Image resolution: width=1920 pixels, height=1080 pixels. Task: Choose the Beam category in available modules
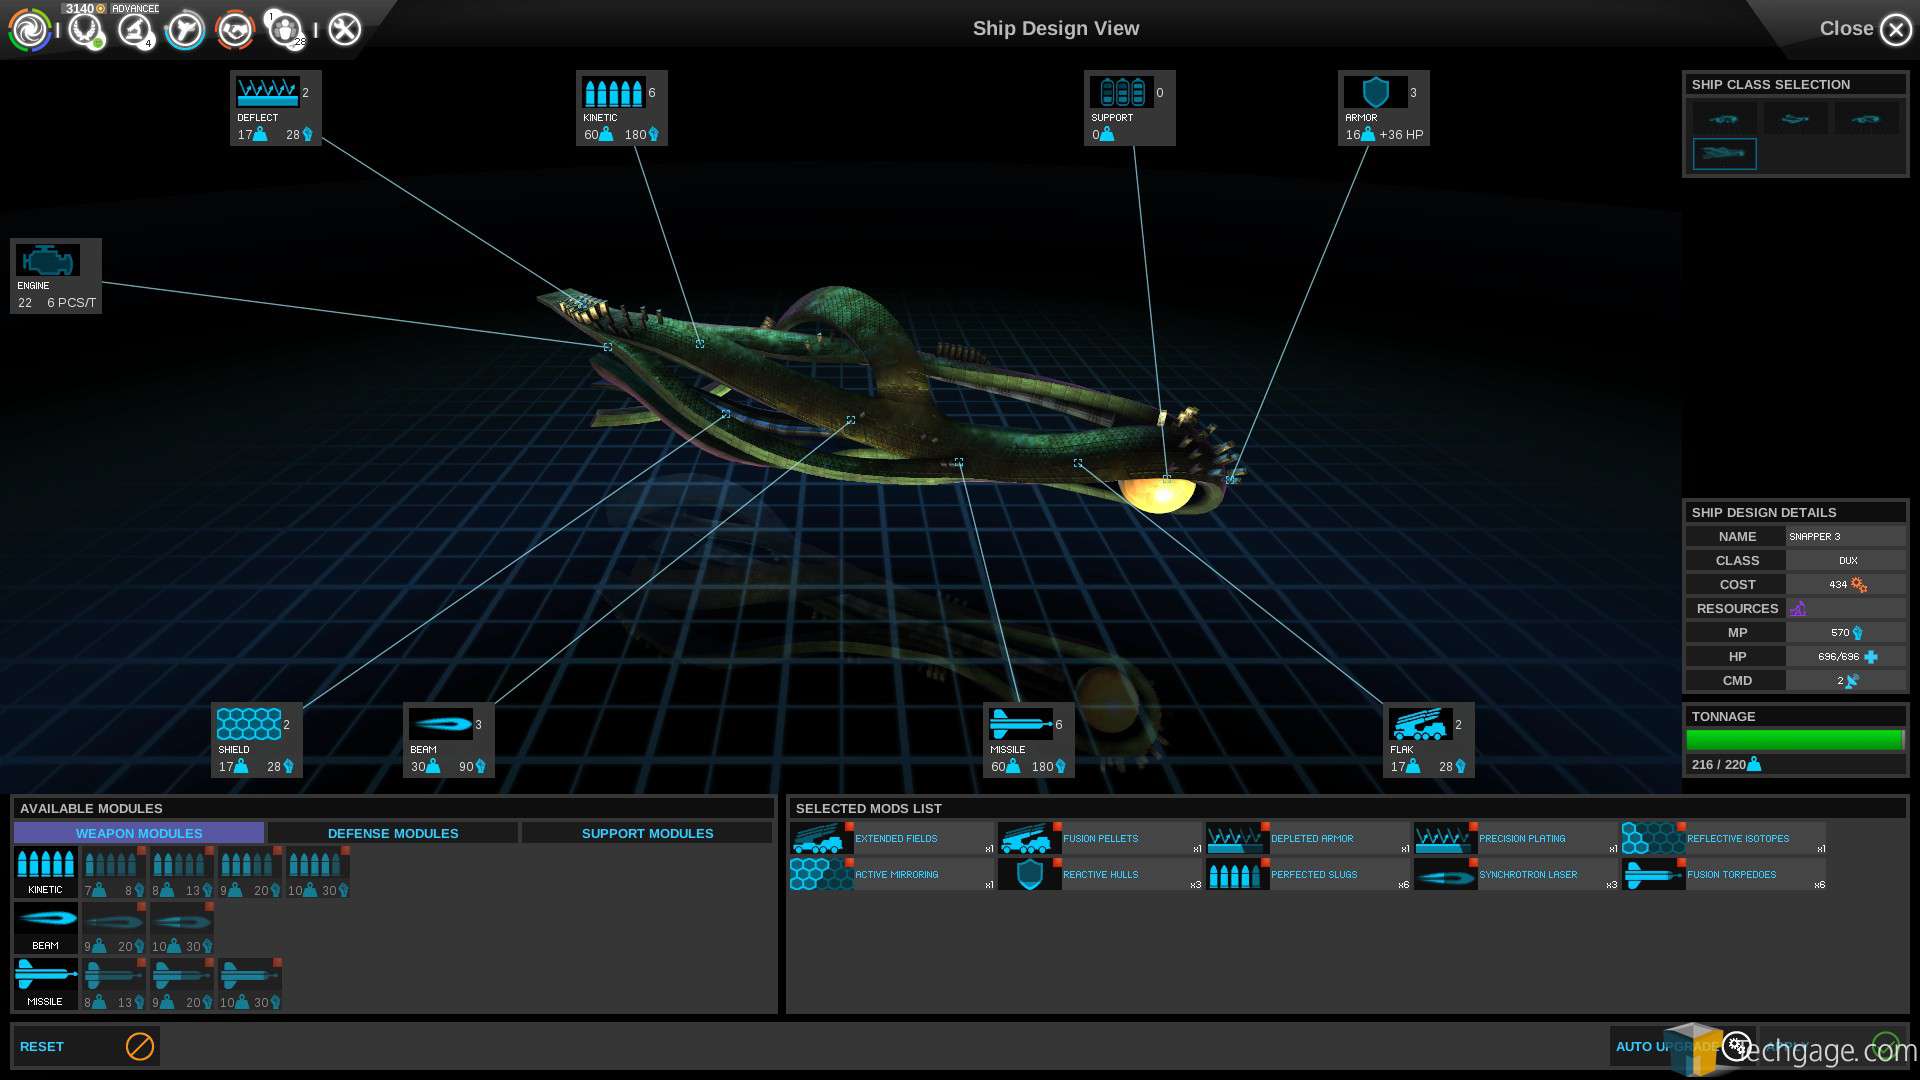(45, 928)
